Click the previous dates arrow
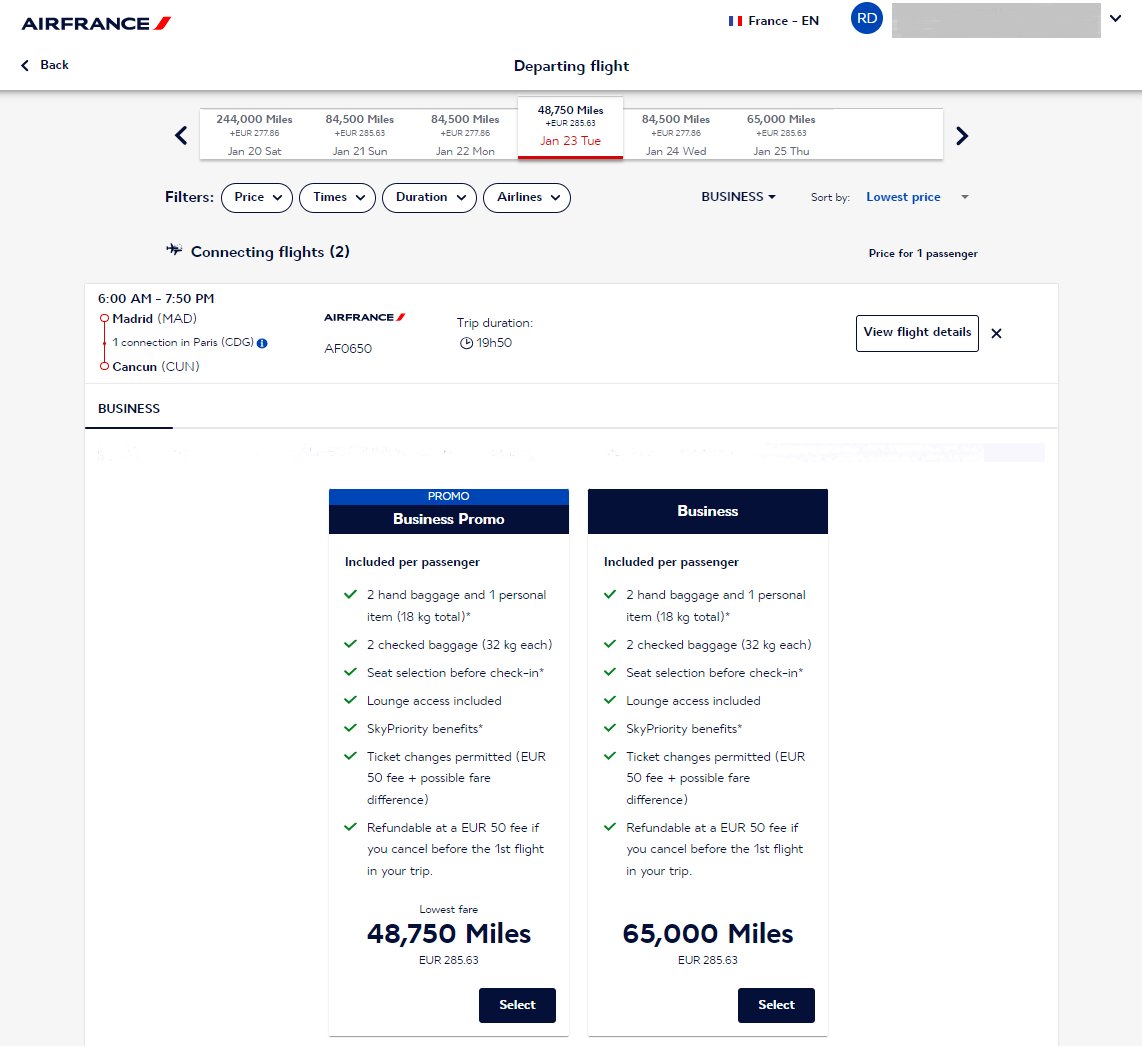The width and height of the screenshot is (1142, 1046). [x=181, y=135]
